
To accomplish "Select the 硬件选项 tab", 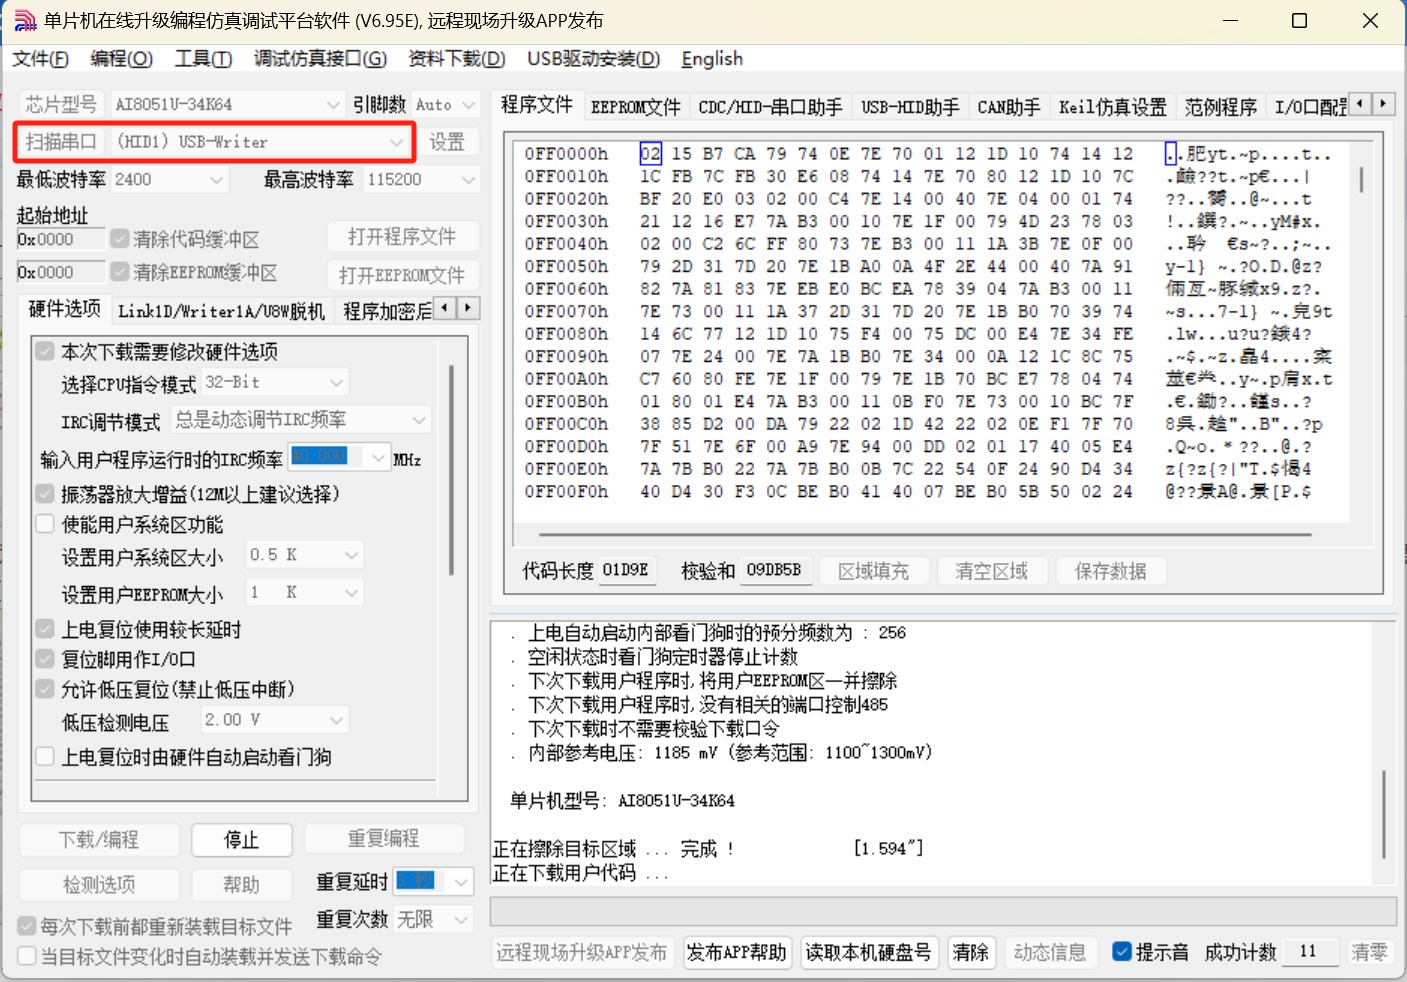I will [65, 309].
